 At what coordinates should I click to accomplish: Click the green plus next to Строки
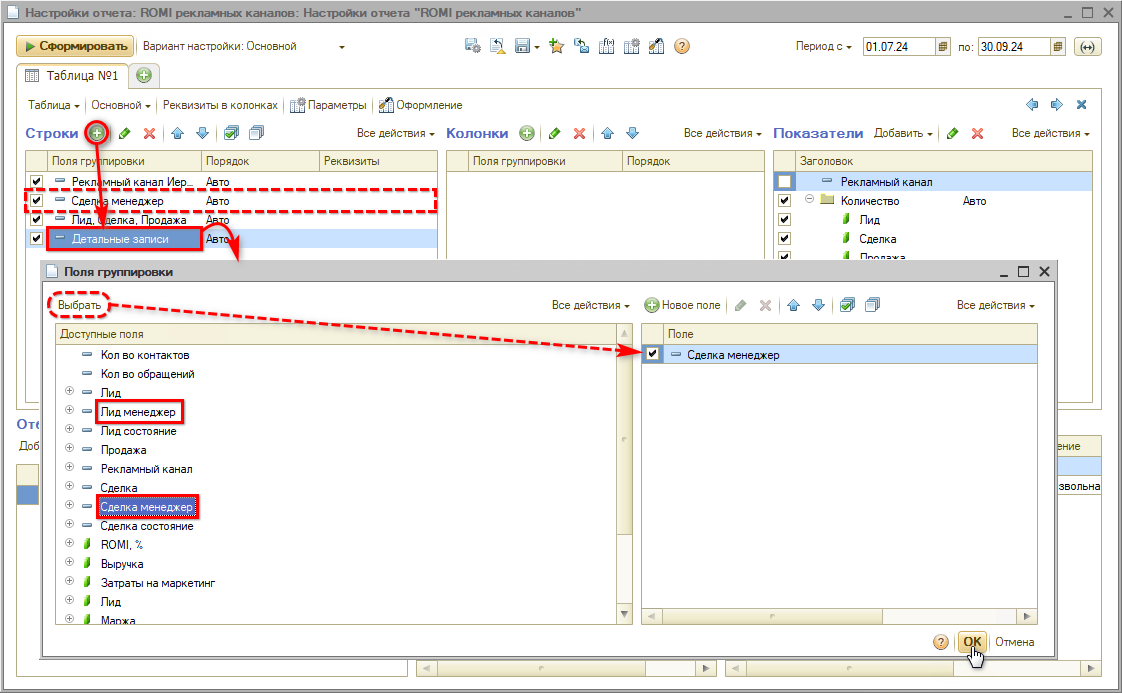point(97,133)
